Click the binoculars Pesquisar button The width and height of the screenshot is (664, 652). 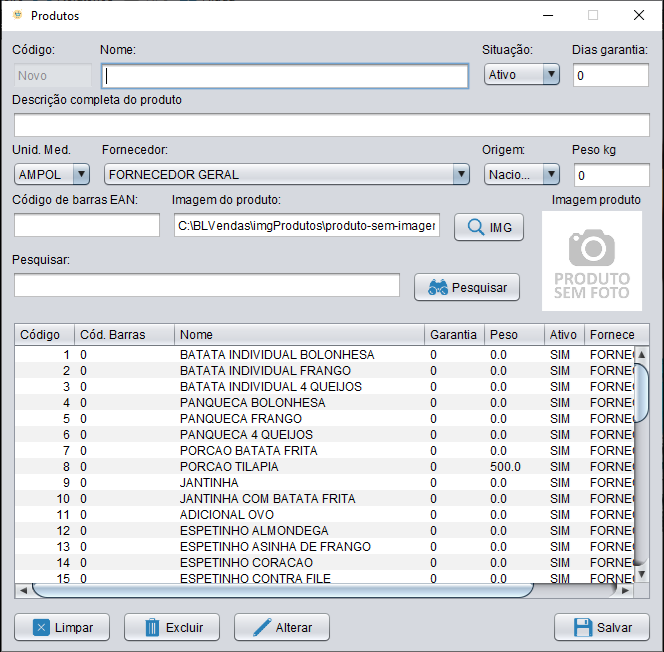click(467, 287)
